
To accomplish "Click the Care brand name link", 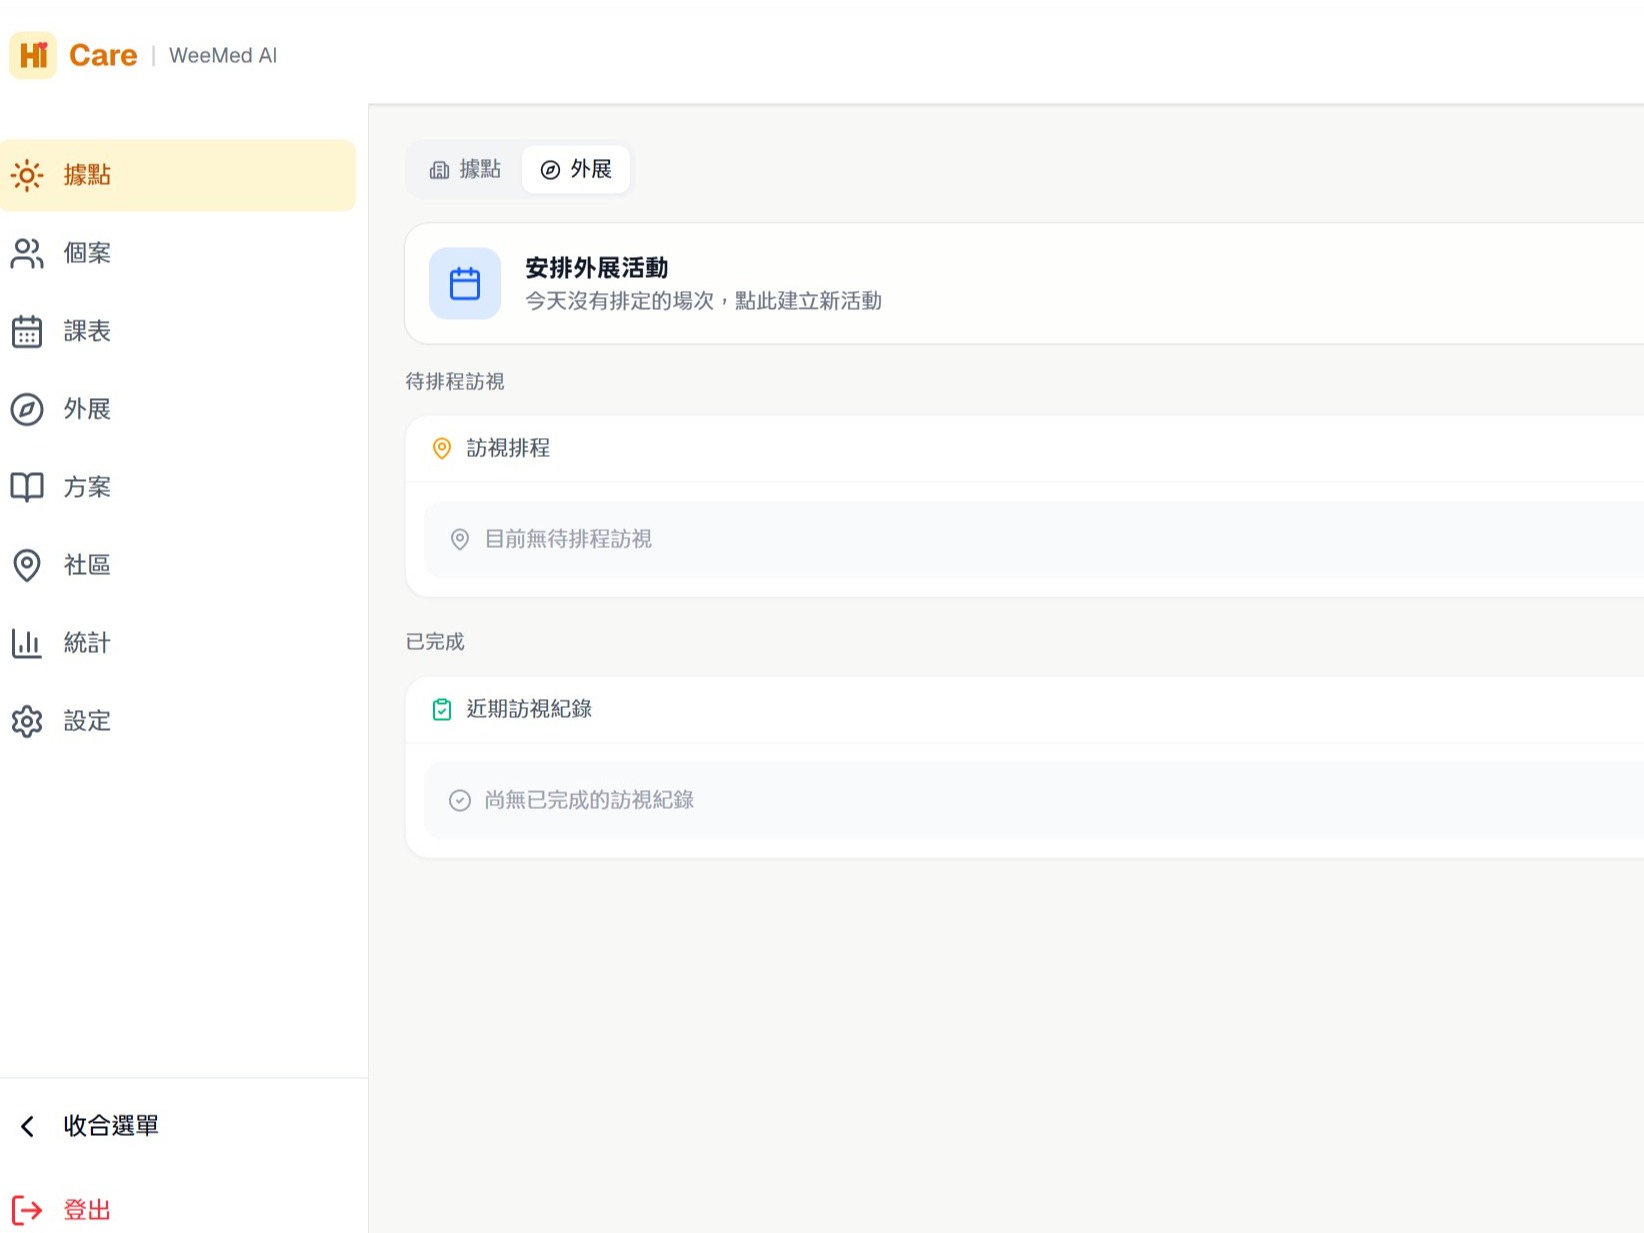I will [103, 55].
